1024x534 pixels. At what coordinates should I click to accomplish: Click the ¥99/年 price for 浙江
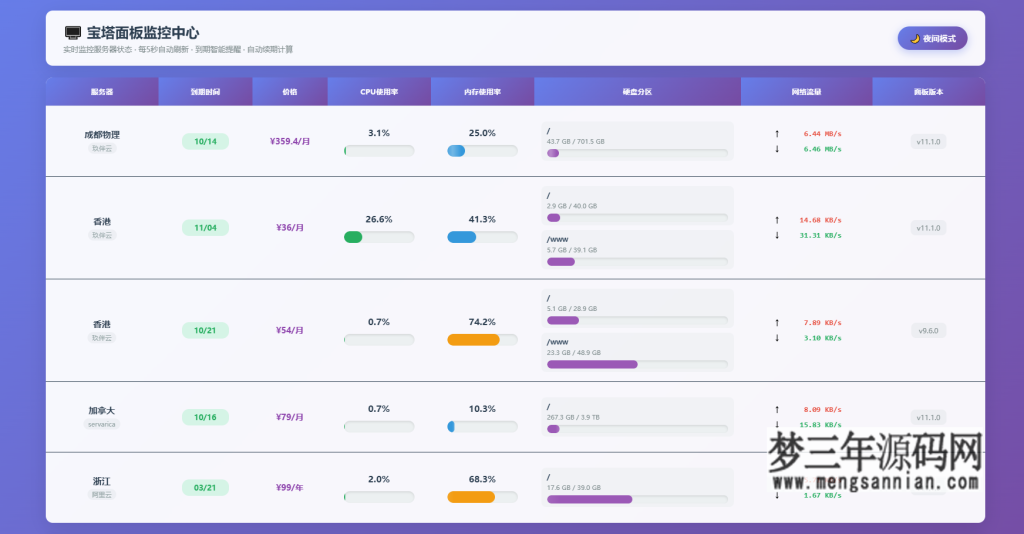click(289, 488)
